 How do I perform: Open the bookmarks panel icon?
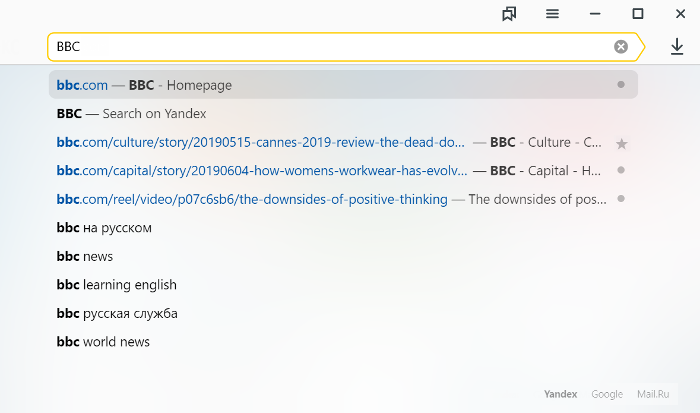509,14
